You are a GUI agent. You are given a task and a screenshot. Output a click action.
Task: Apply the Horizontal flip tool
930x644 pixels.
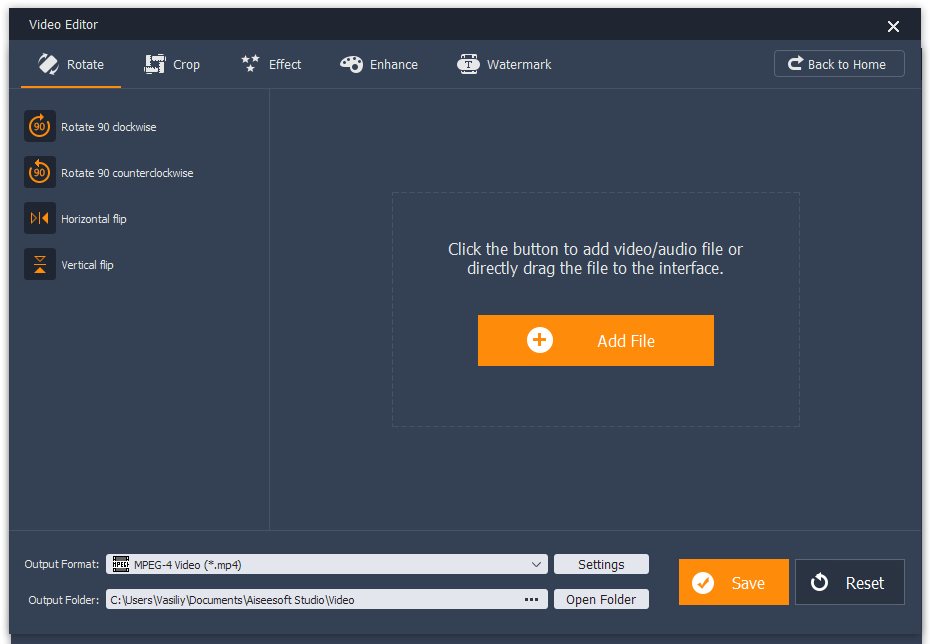93,218
